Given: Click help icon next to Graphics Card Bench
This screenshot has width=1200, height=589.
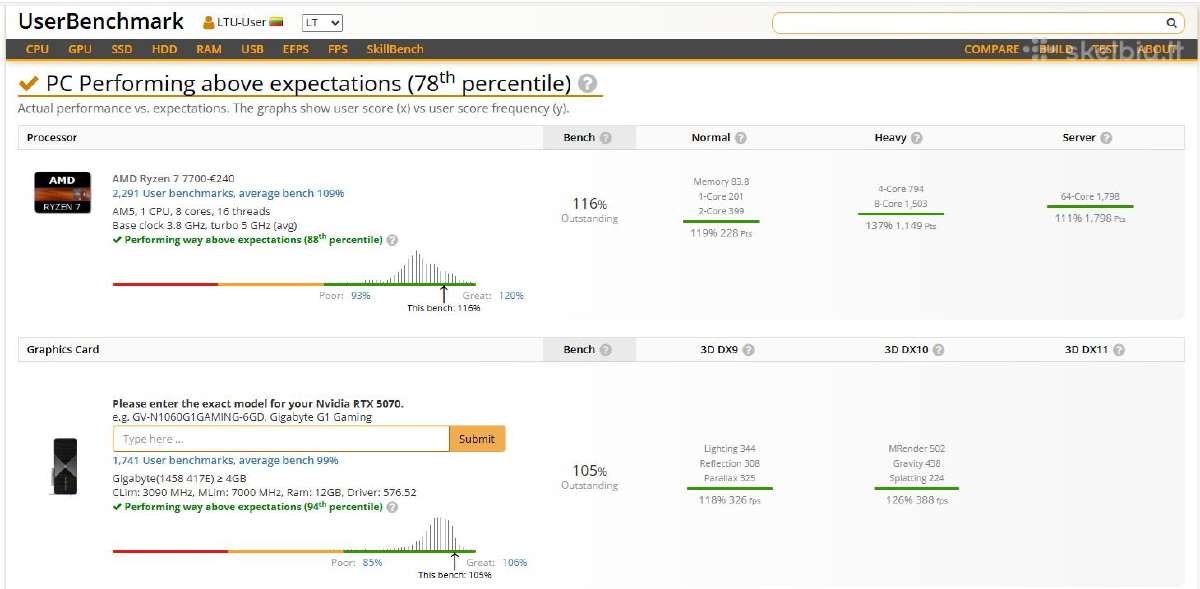Looking at the screenshot, I should click(x=605, y=350).
